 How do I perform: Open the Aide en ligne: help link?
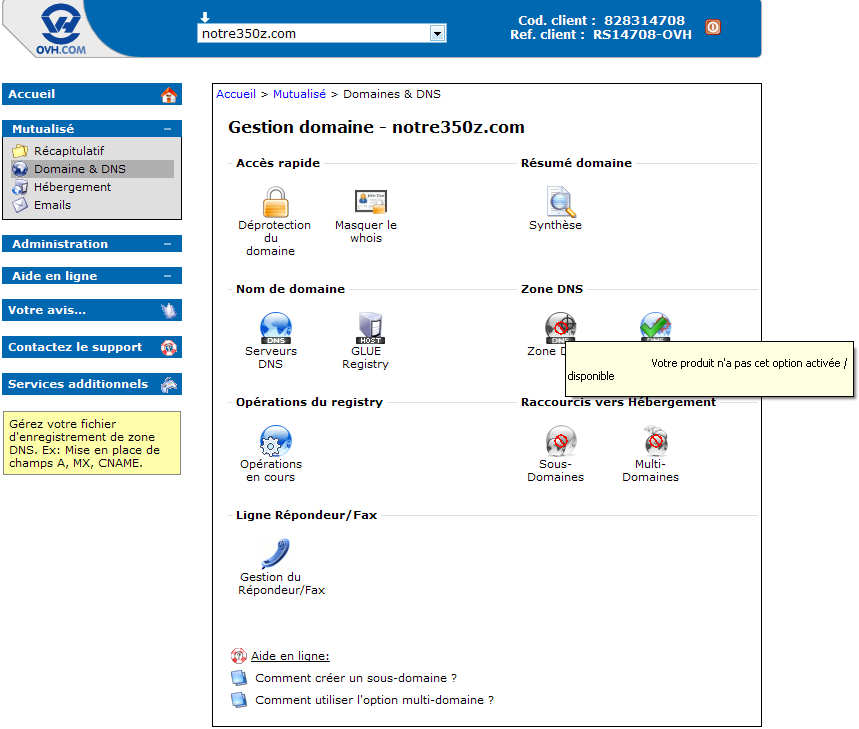[290, 656]
